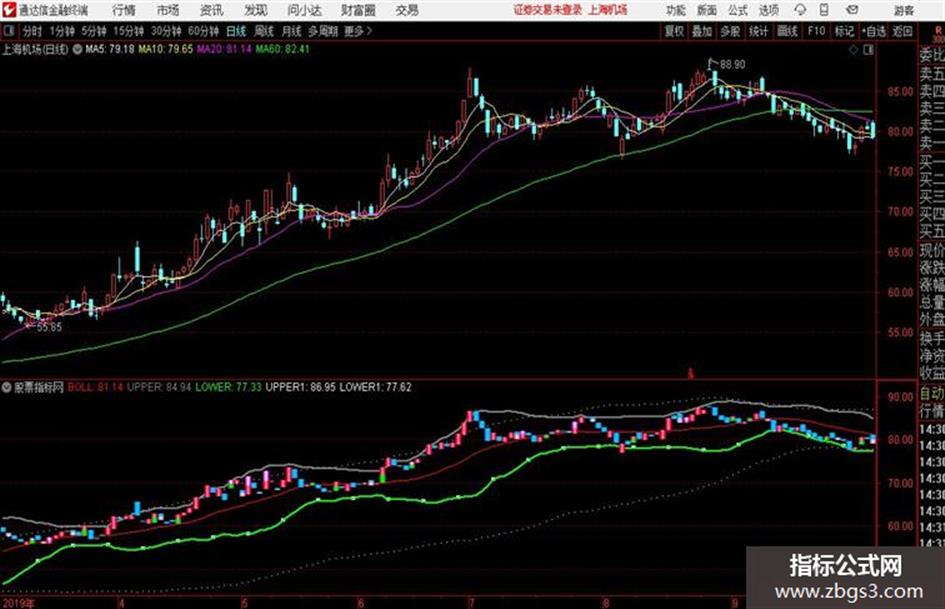Open the 问小达 menu
The width and height of the screenshot is (945, 609).
click(304, 10)
